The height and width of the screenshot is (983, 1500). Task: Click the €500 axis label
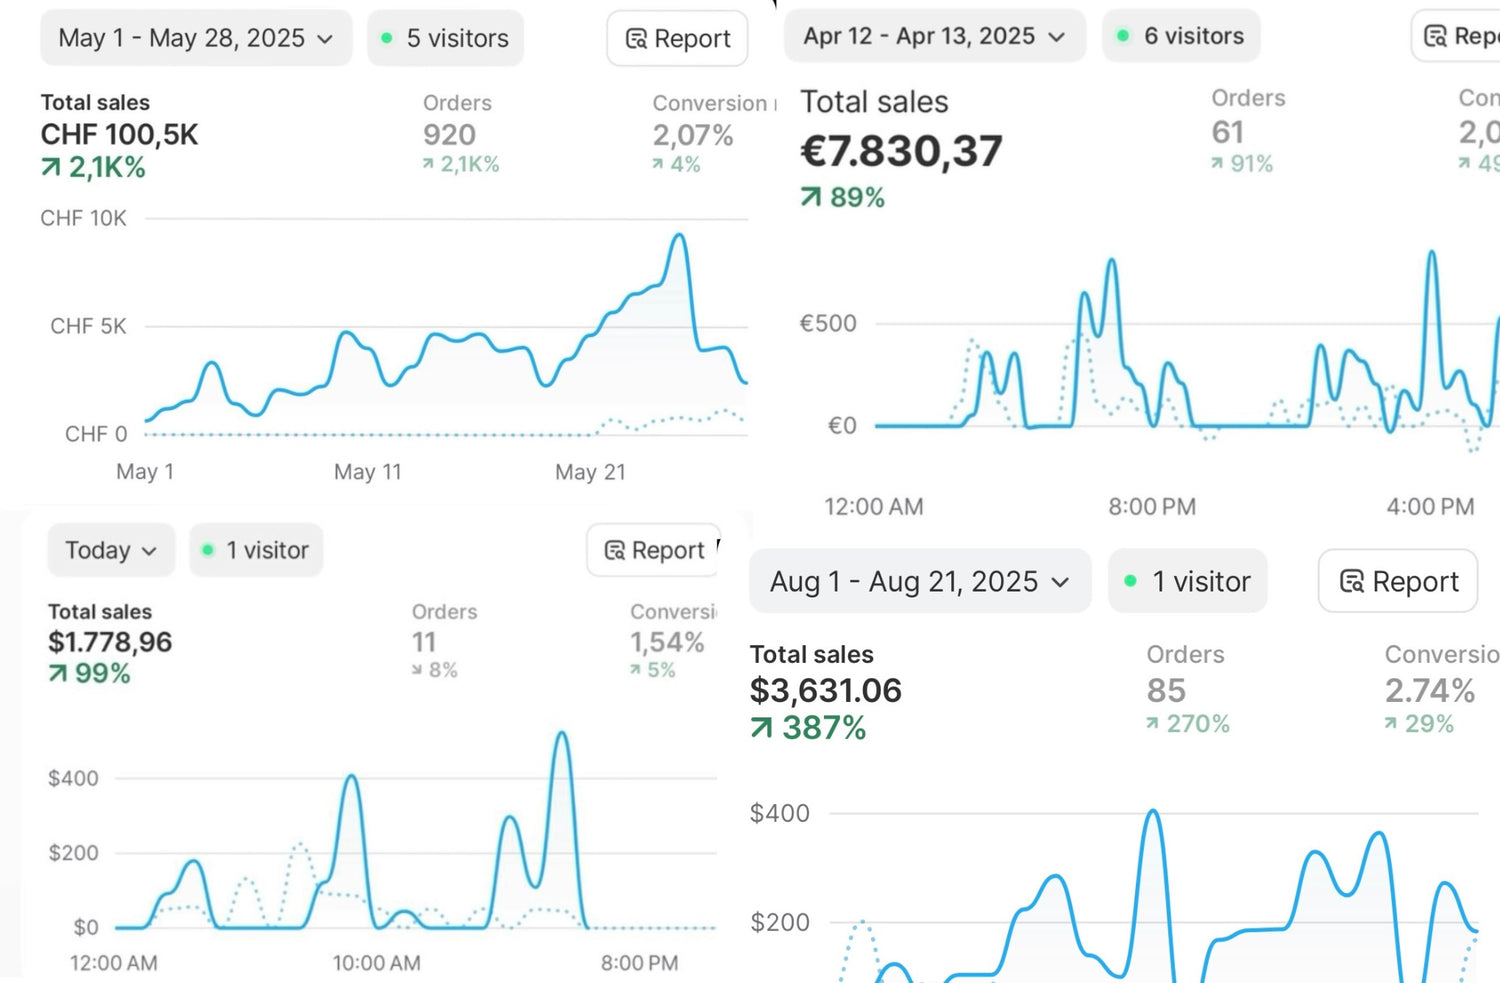pos(828,323)
